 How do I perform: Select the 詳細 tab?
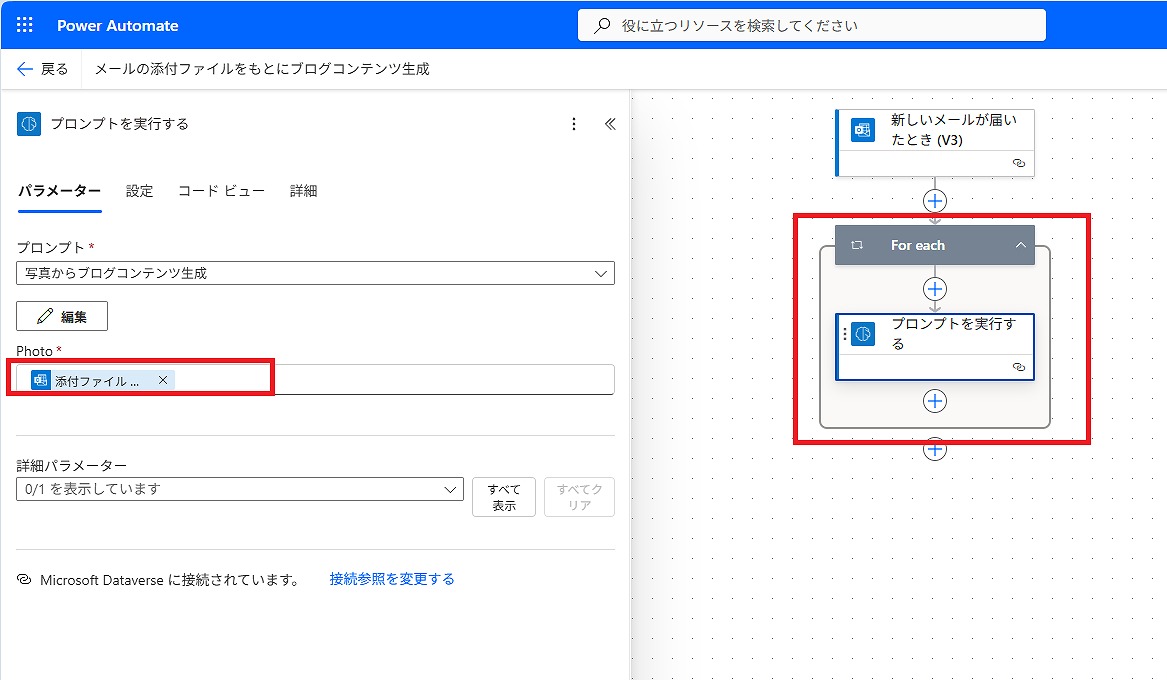click(303, 191)
